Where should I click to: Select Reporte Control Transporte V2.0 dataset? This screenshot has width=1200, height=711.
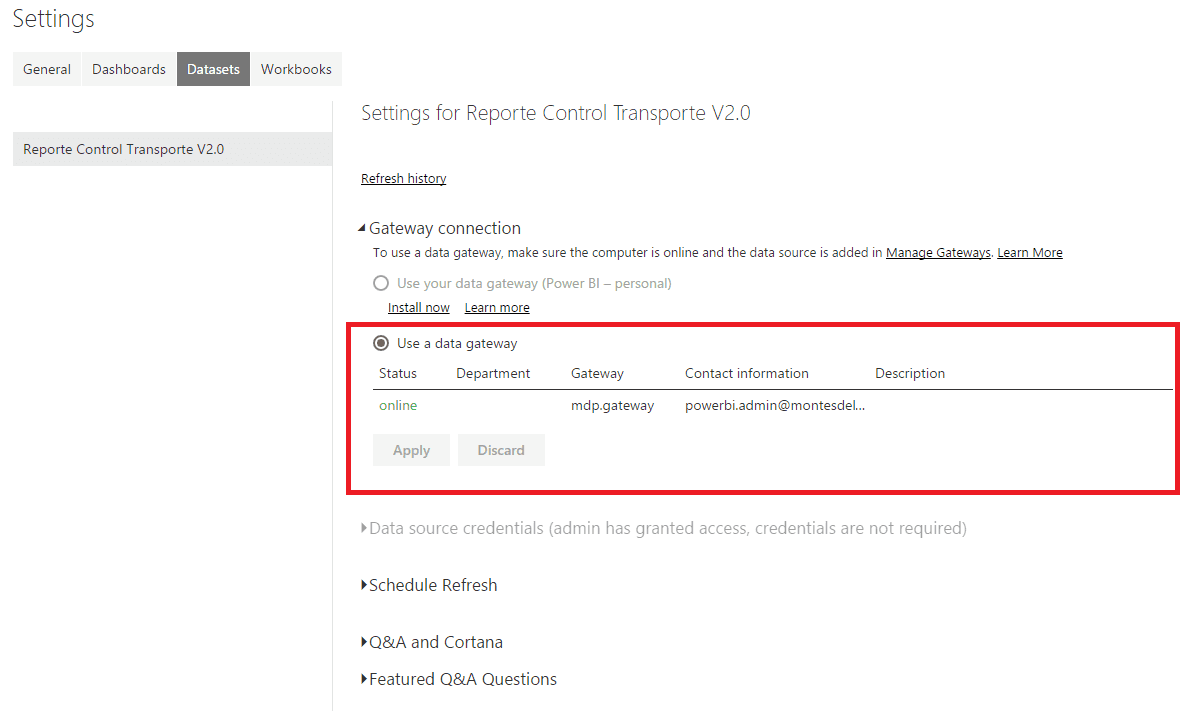(172, 149)
